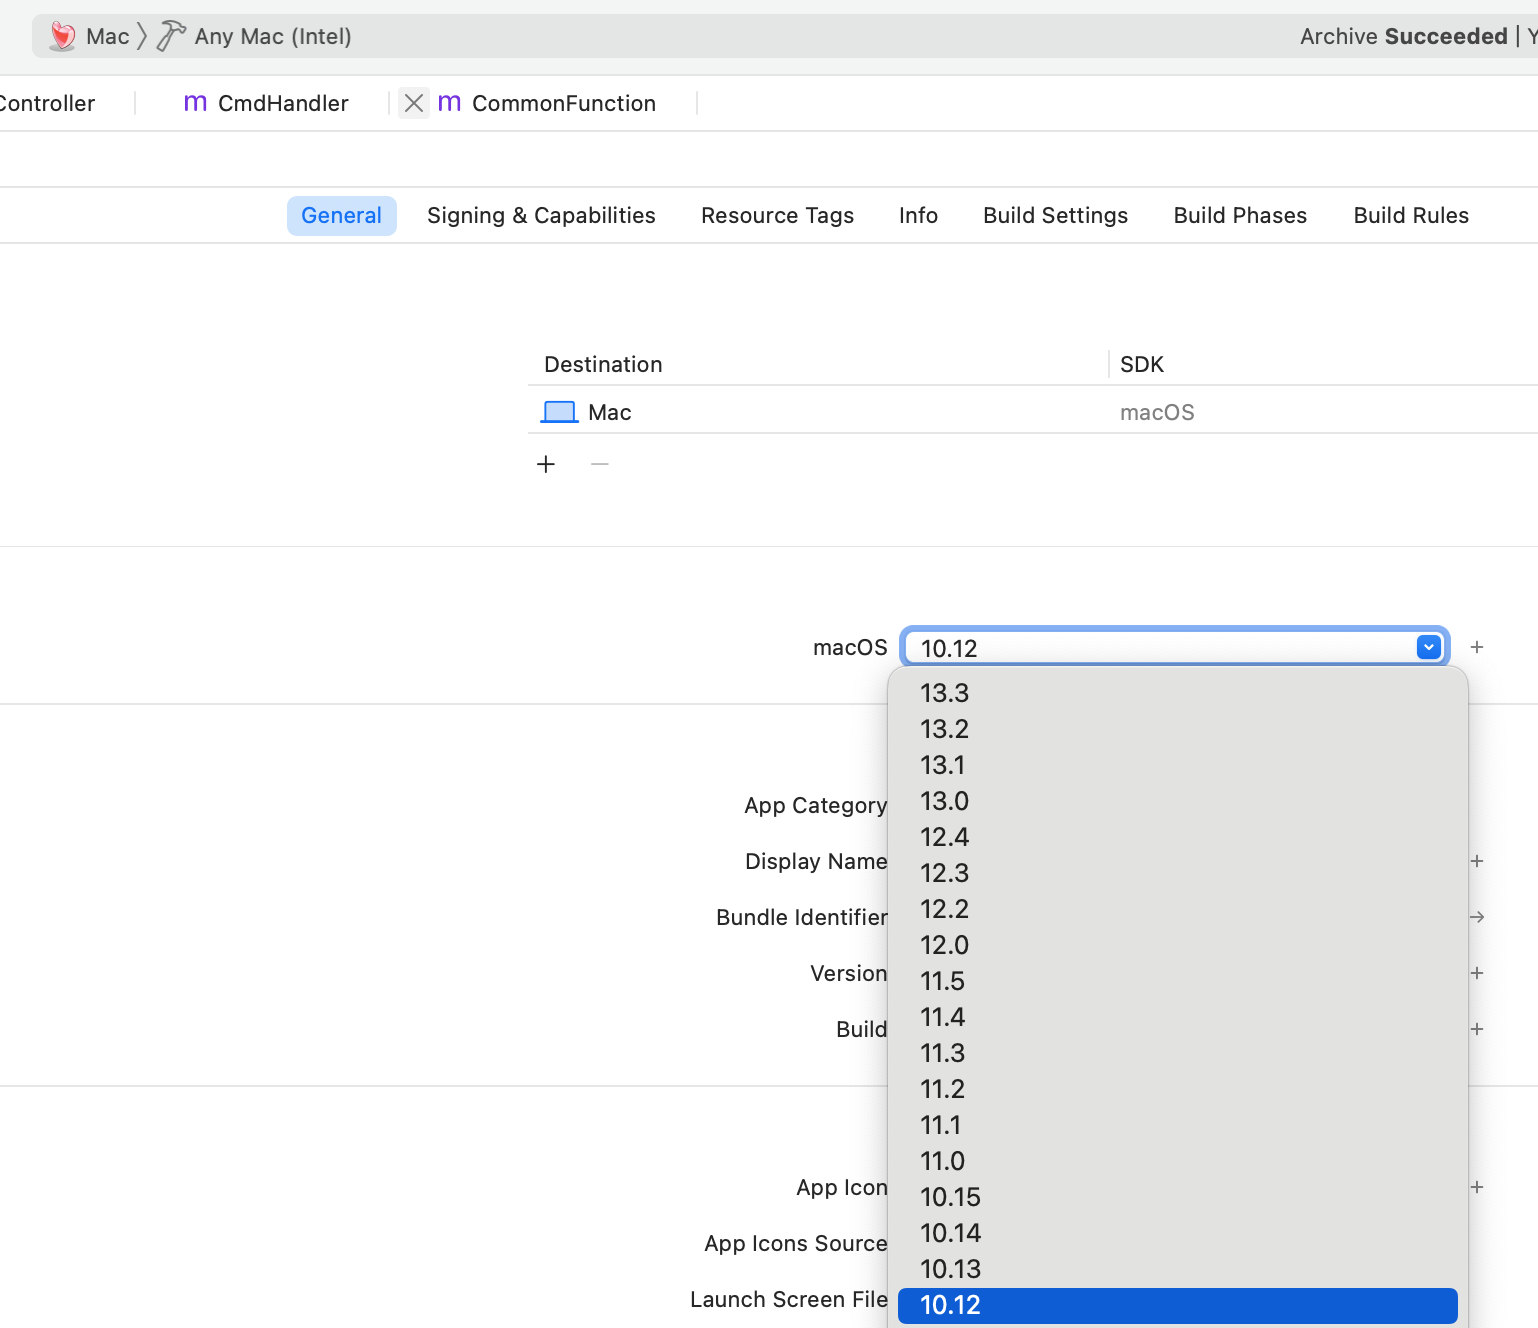The height and width of the screenshot is (1328, 1538).
Task: Select the General tab
Action: tap(342, 216)
